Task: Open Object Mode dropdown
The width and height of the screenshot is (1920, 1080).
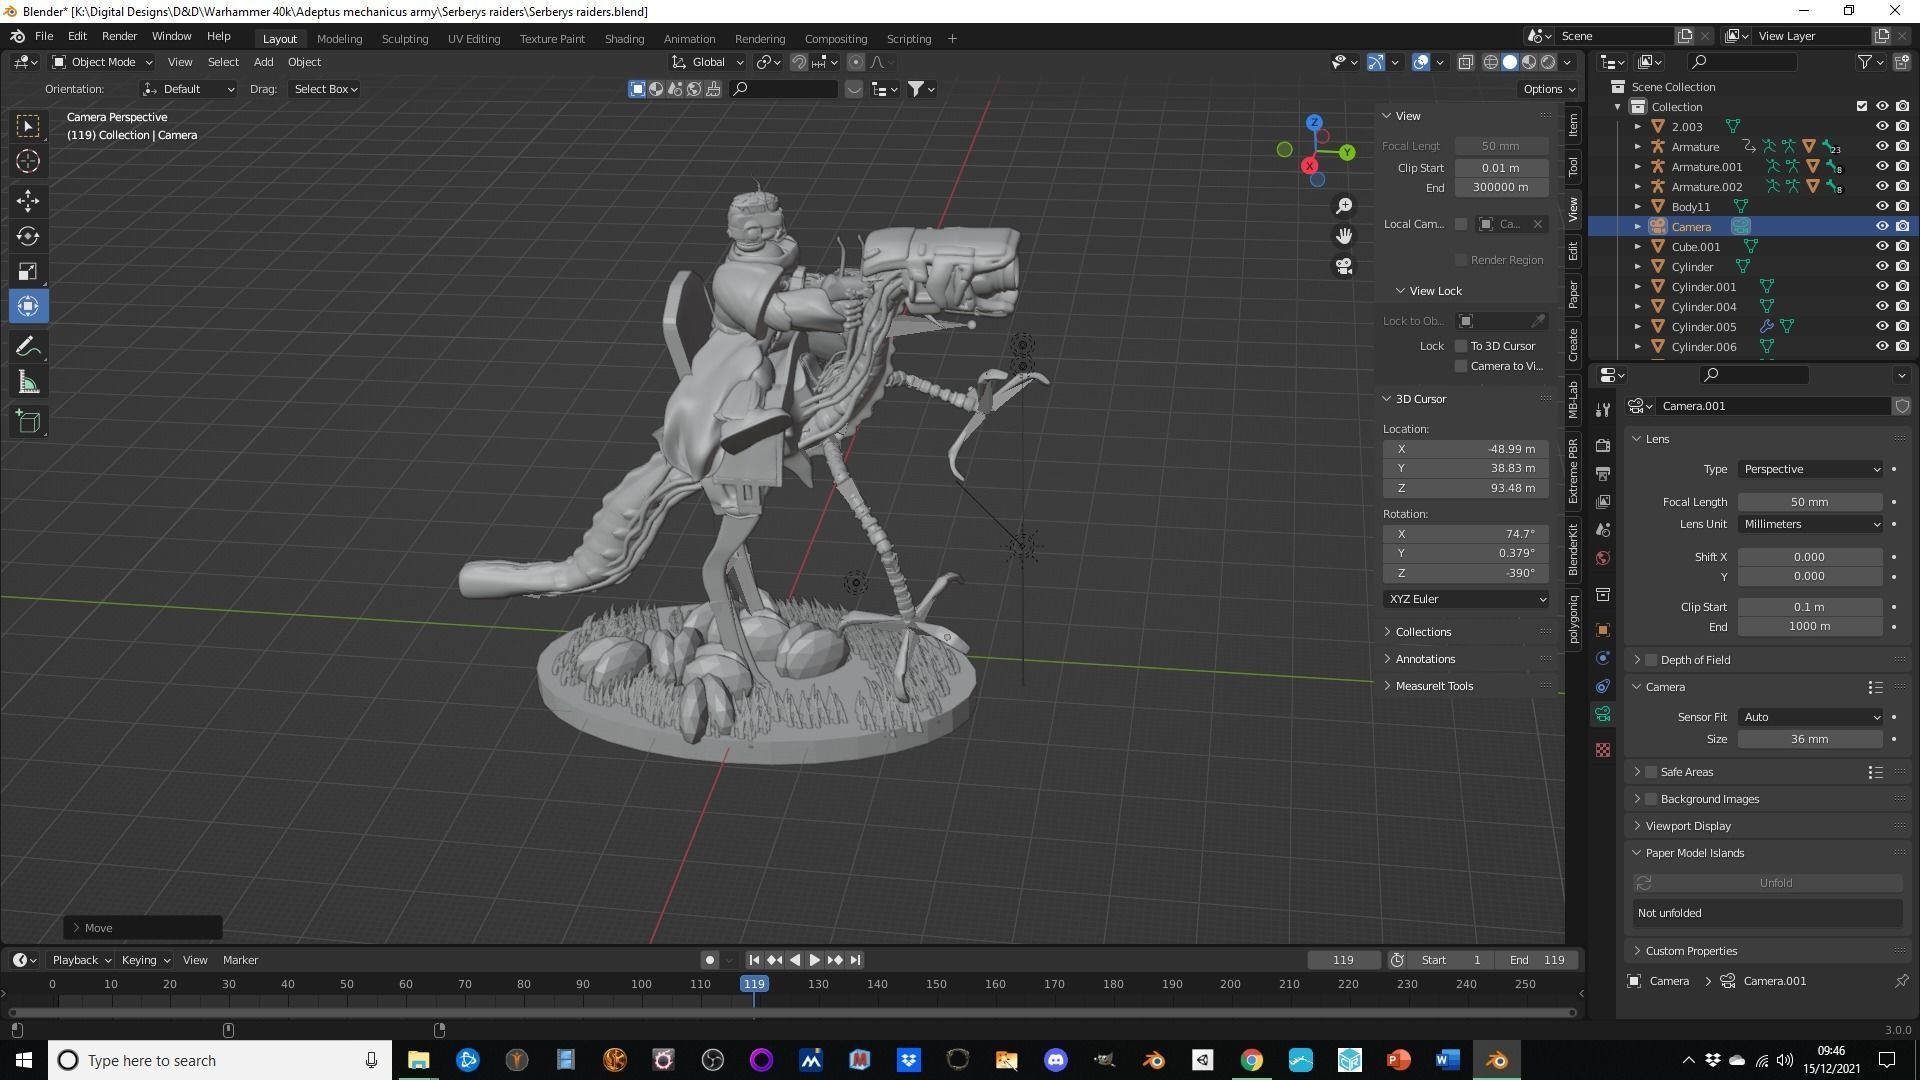Action: tap(102, 62)
